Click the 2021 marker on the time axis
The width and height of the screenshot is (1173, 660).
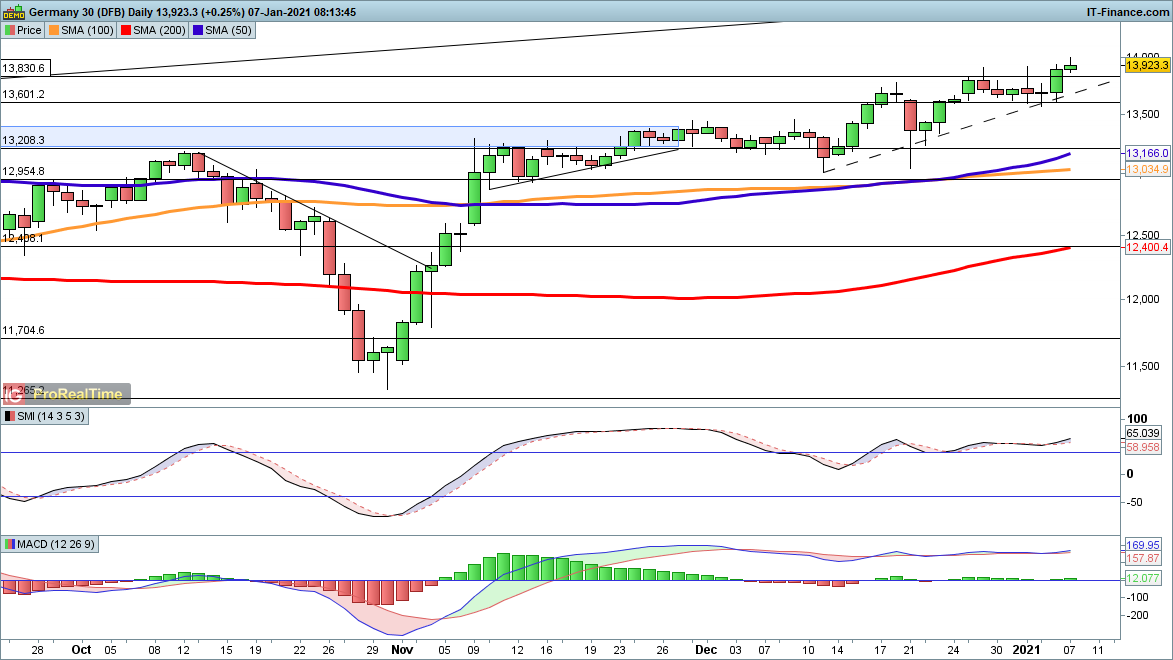click(x=1039, y=649)
